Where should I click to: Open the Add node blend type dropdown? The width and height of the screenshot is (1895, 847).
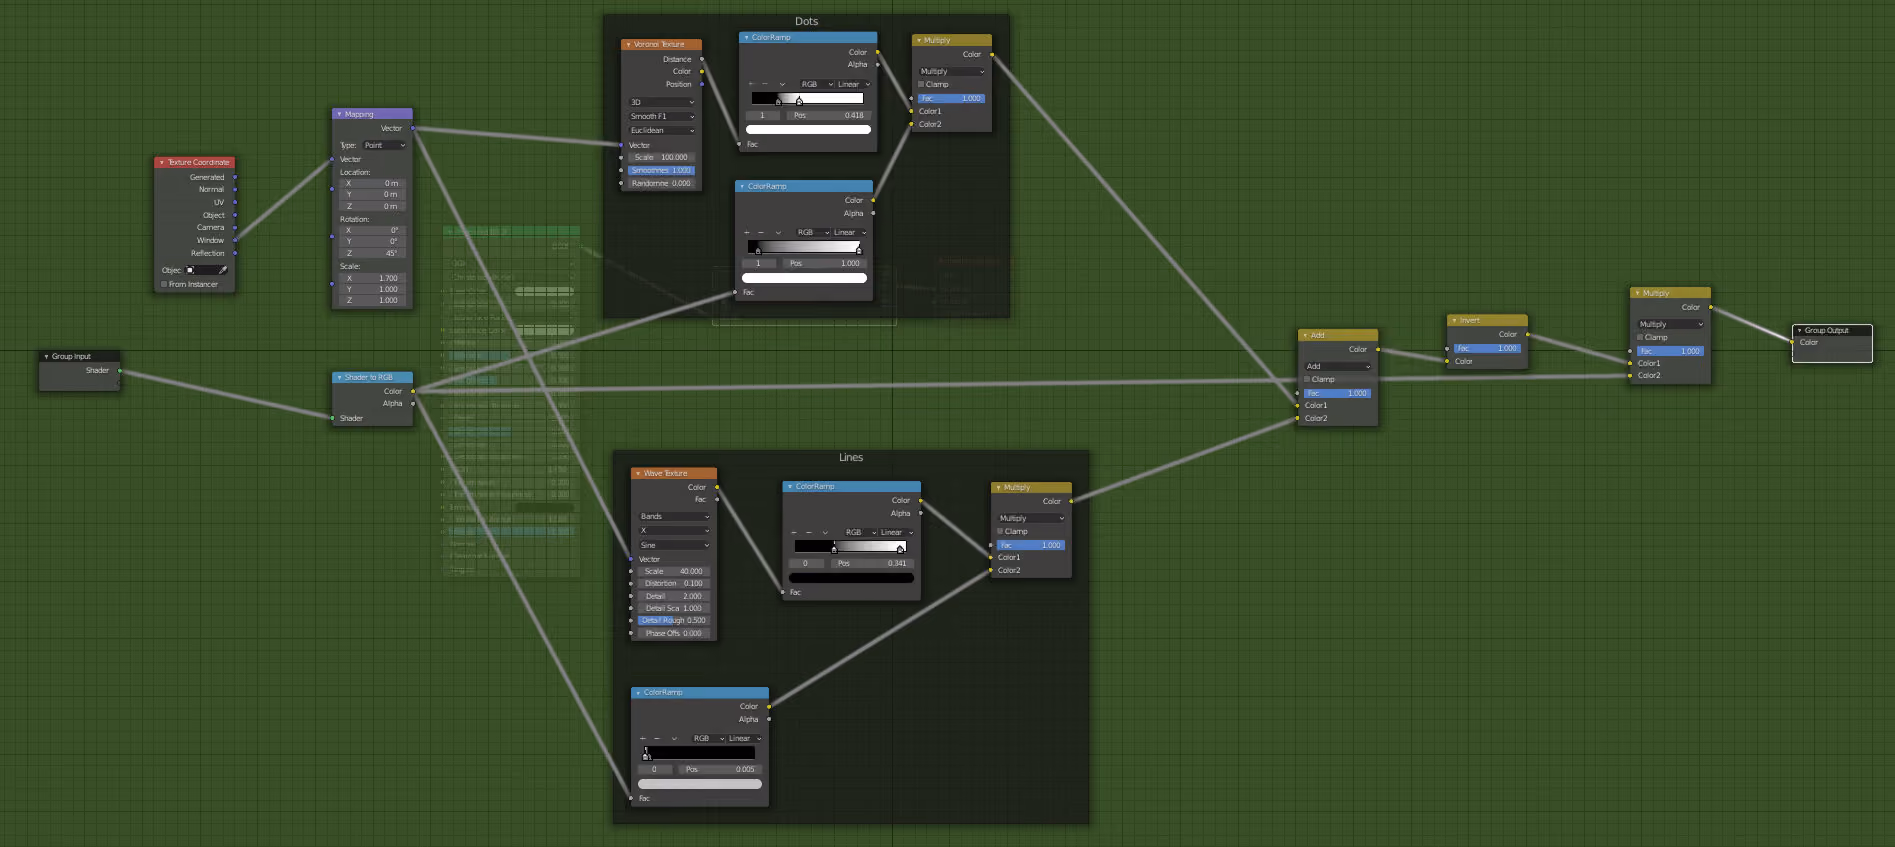(1338, 366)
